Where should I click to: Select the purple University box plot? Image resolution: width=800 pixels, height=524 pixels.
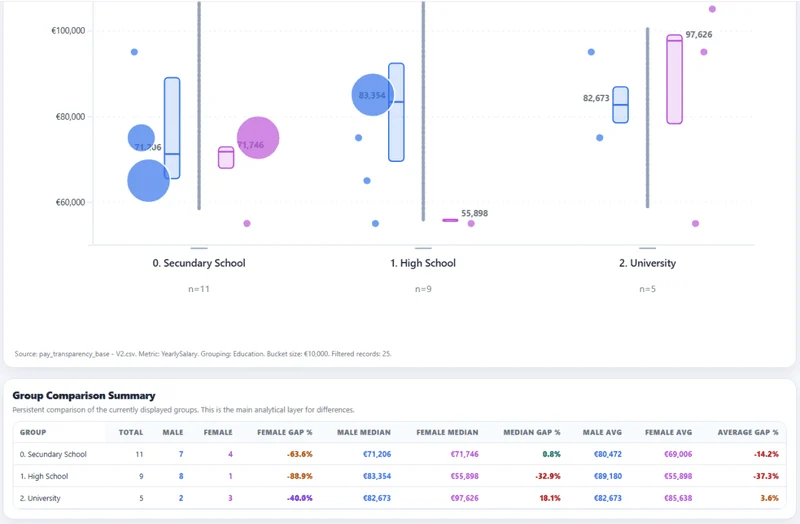[x=674, y=79]
